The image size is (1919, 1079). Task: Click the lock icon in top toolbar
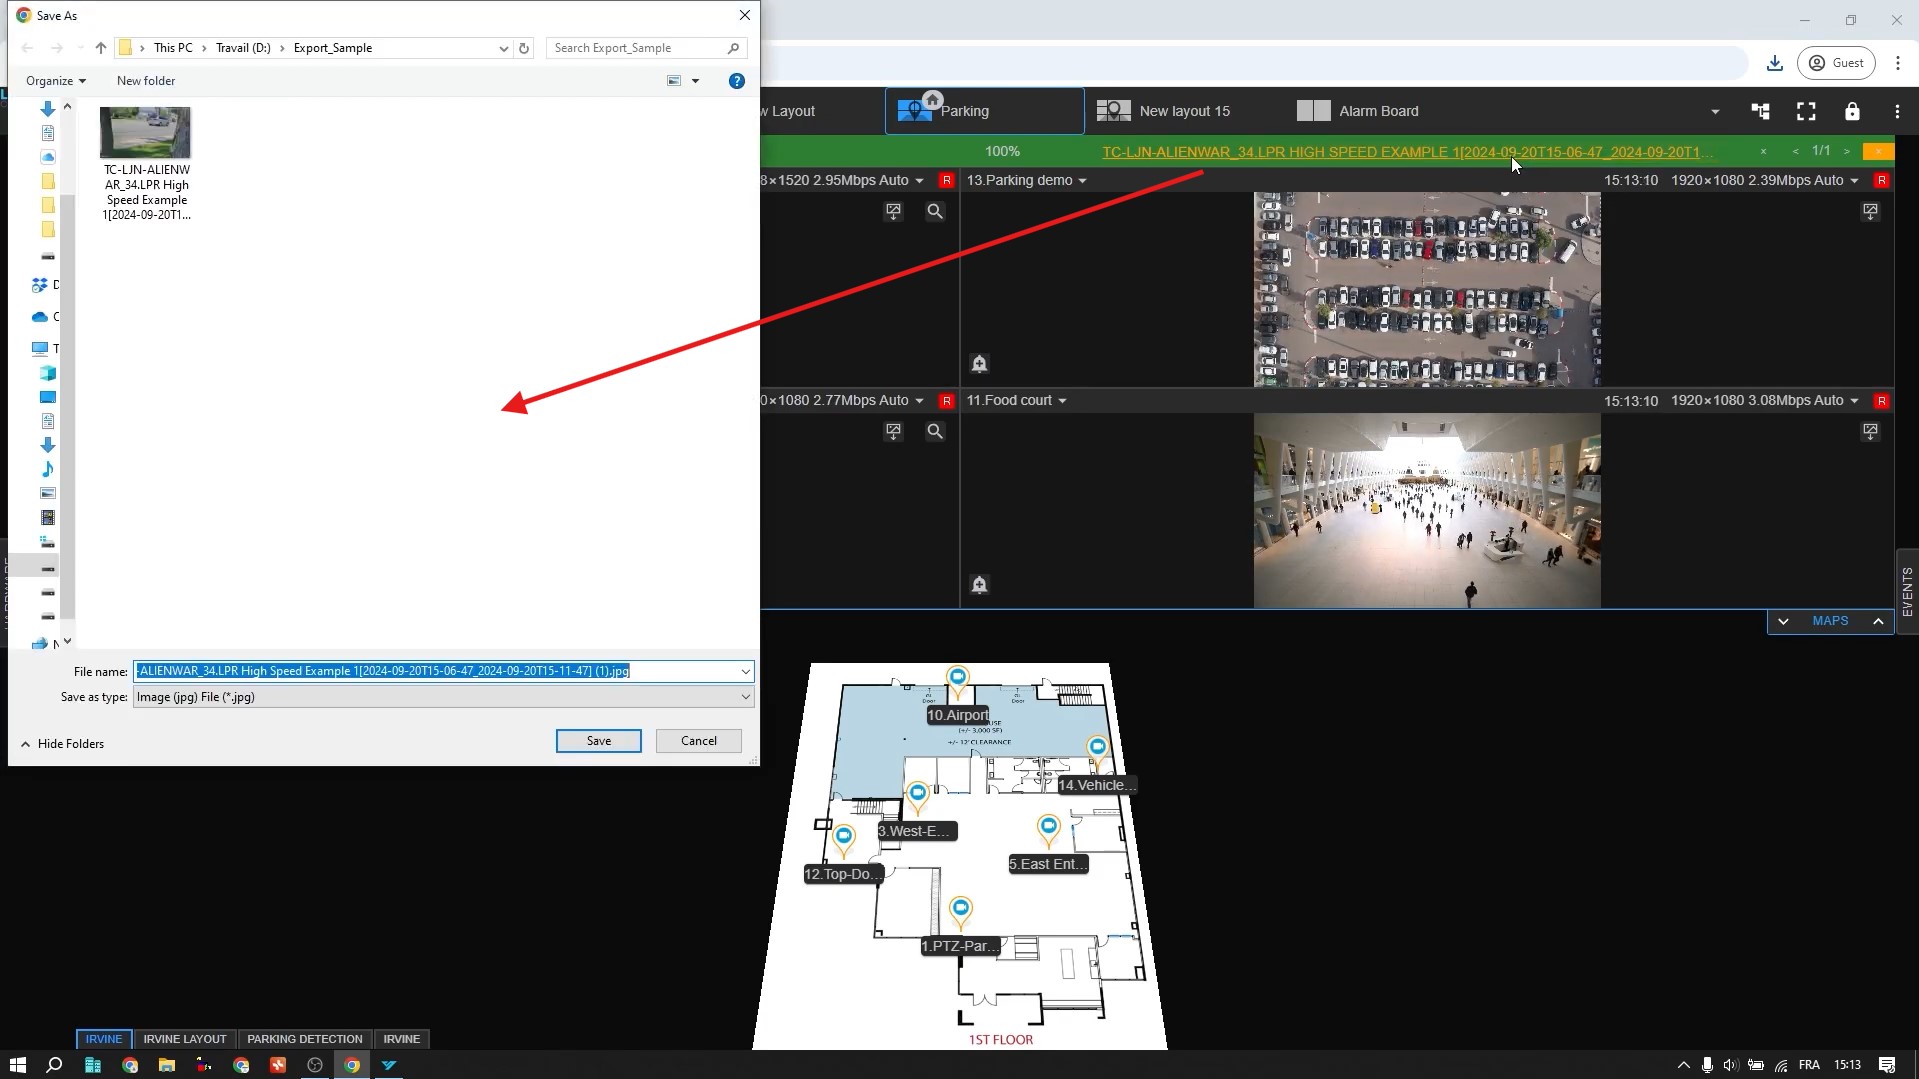click(1852, 112)
